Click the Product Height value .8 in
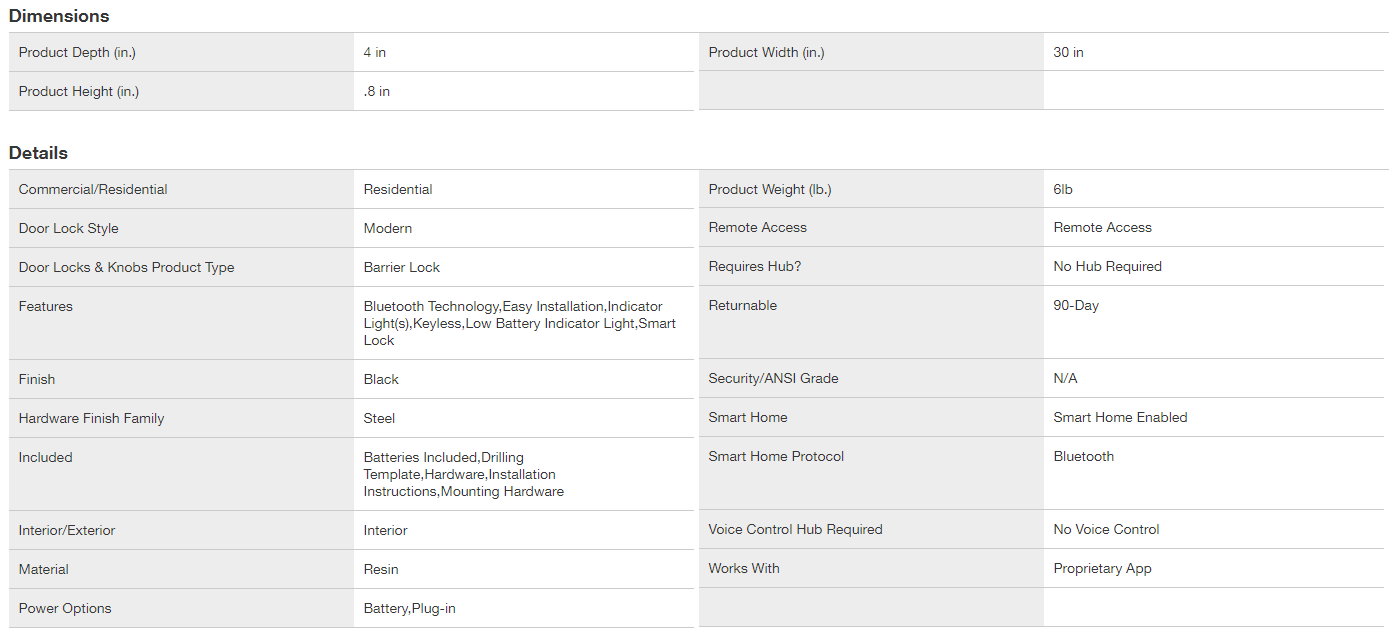The width and height of the screenshot is (1396, 639). 377,91
